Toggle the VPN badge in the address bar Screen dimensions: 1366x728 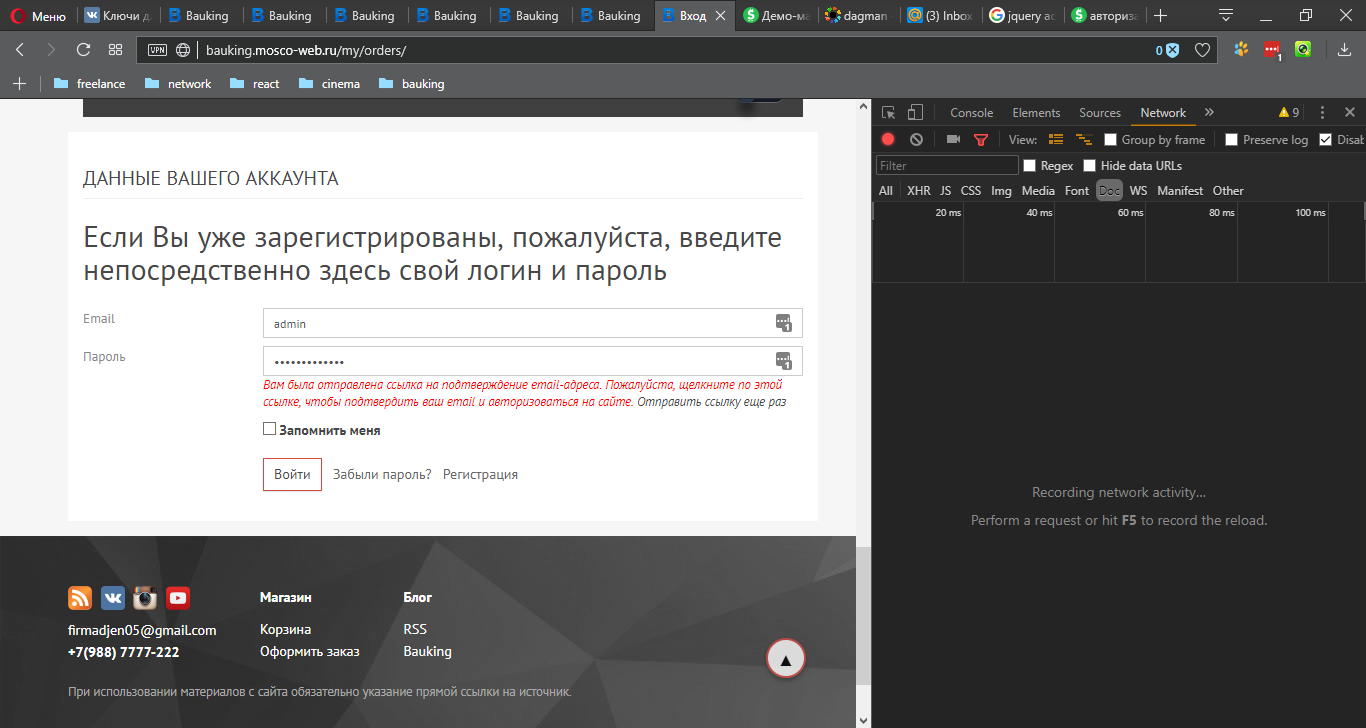pyautogui.click(x=158, y=50)
